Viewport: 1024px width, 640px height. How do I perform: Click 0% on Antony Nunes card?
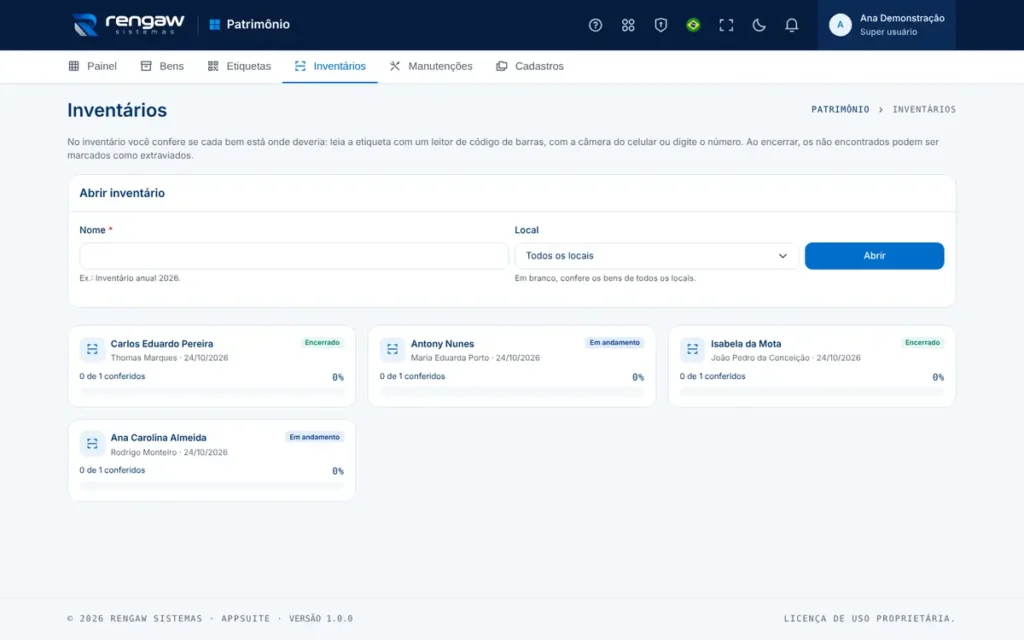[x=637, y=377]
